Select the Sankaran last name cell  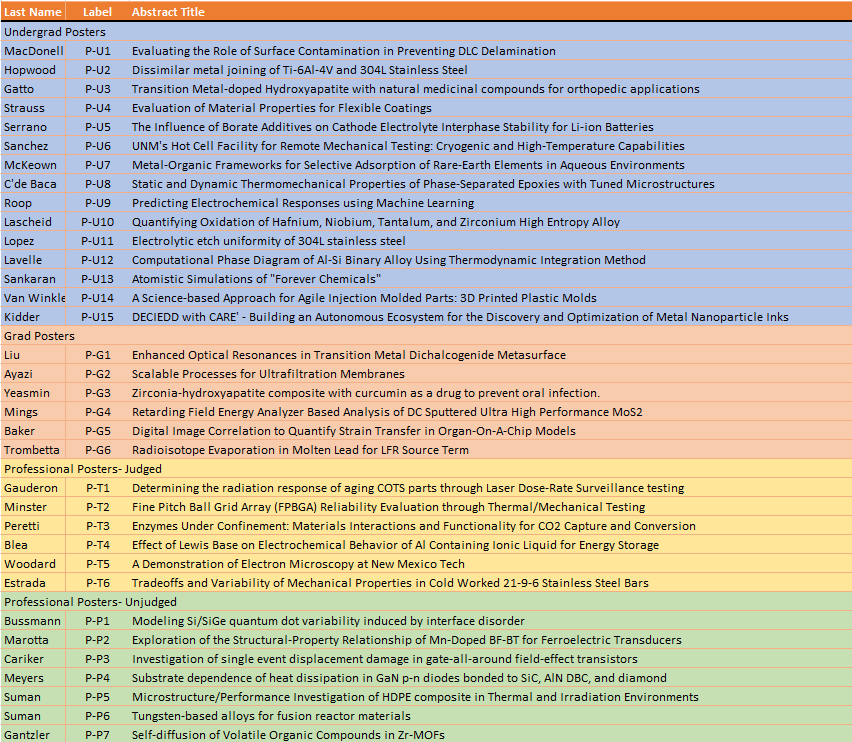tap(33, 279)
